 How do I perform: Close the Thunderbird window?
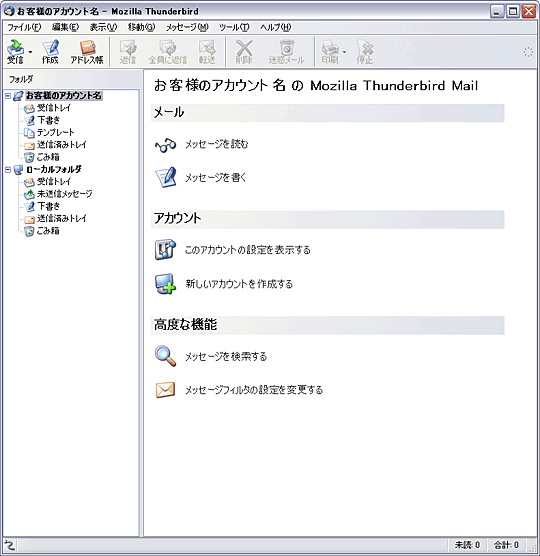click(529, 11)
